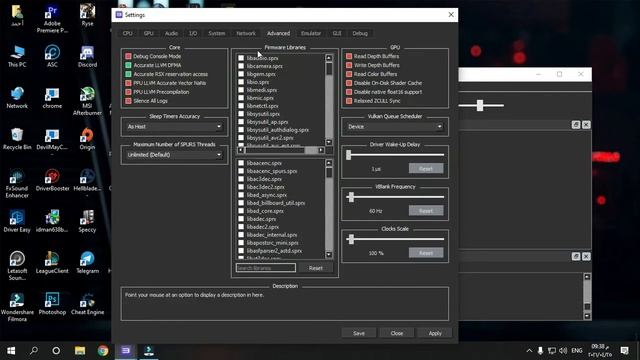Image resolution: width=640 pixels, height=360 pixels.
Task: Open Adobe Premiere Pro desktop shortcut
Action: coord(52,18)
